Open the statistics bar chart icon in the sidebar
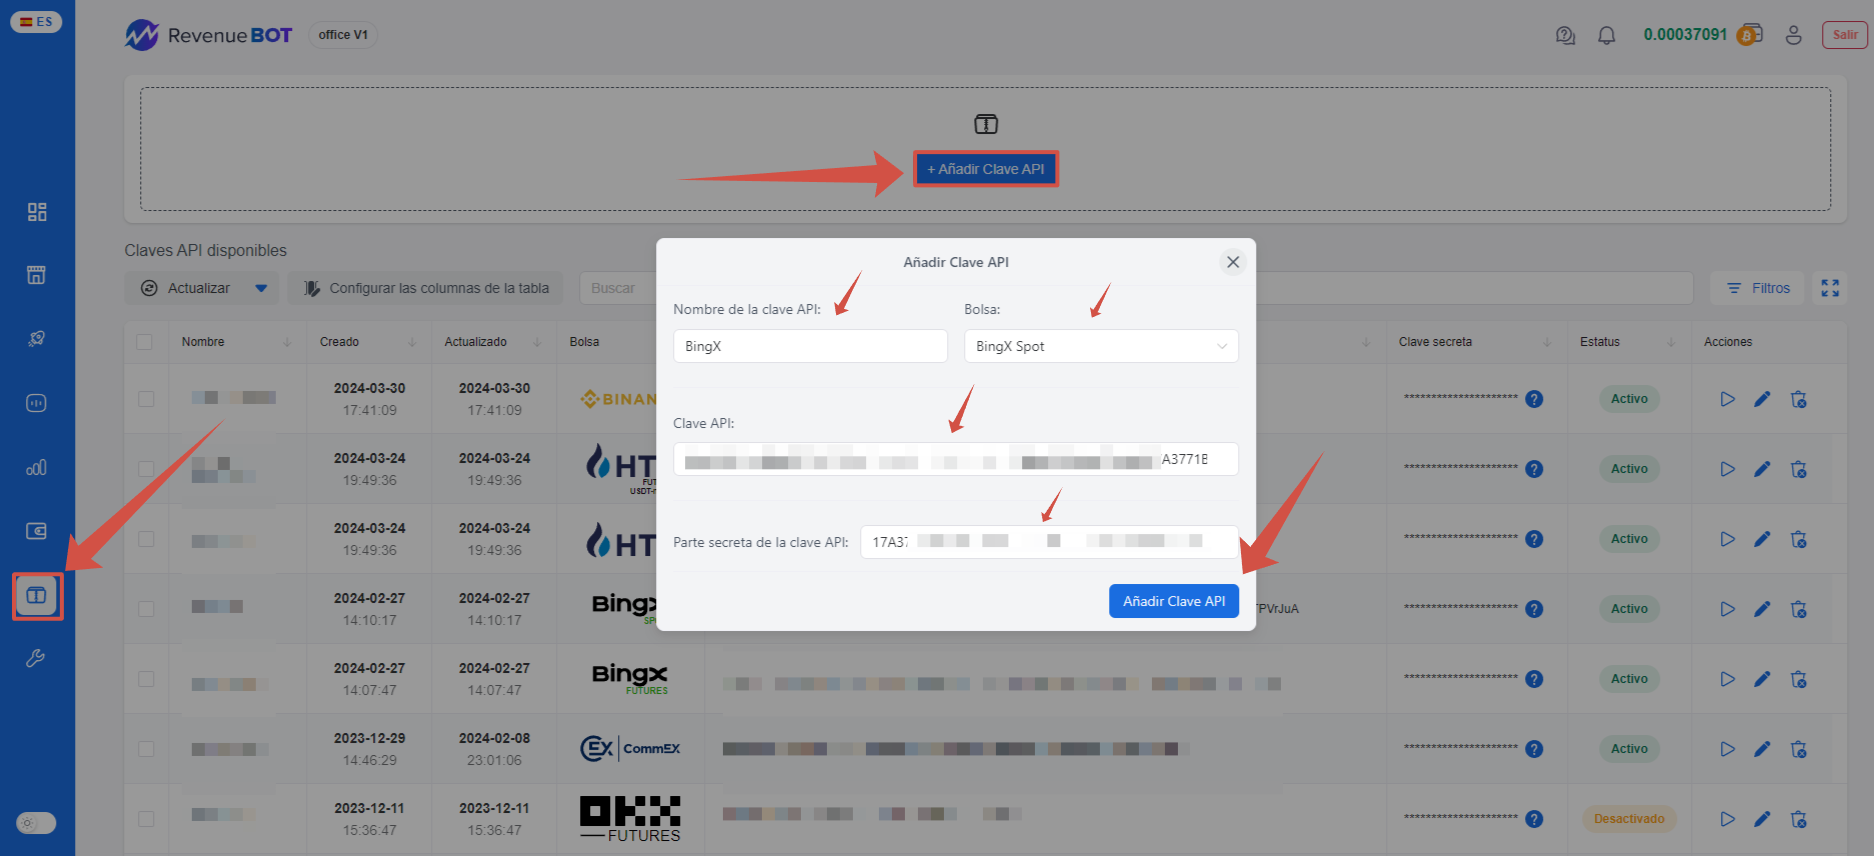Viewport: 1874px width, 856px height. (x=37, y=467)
